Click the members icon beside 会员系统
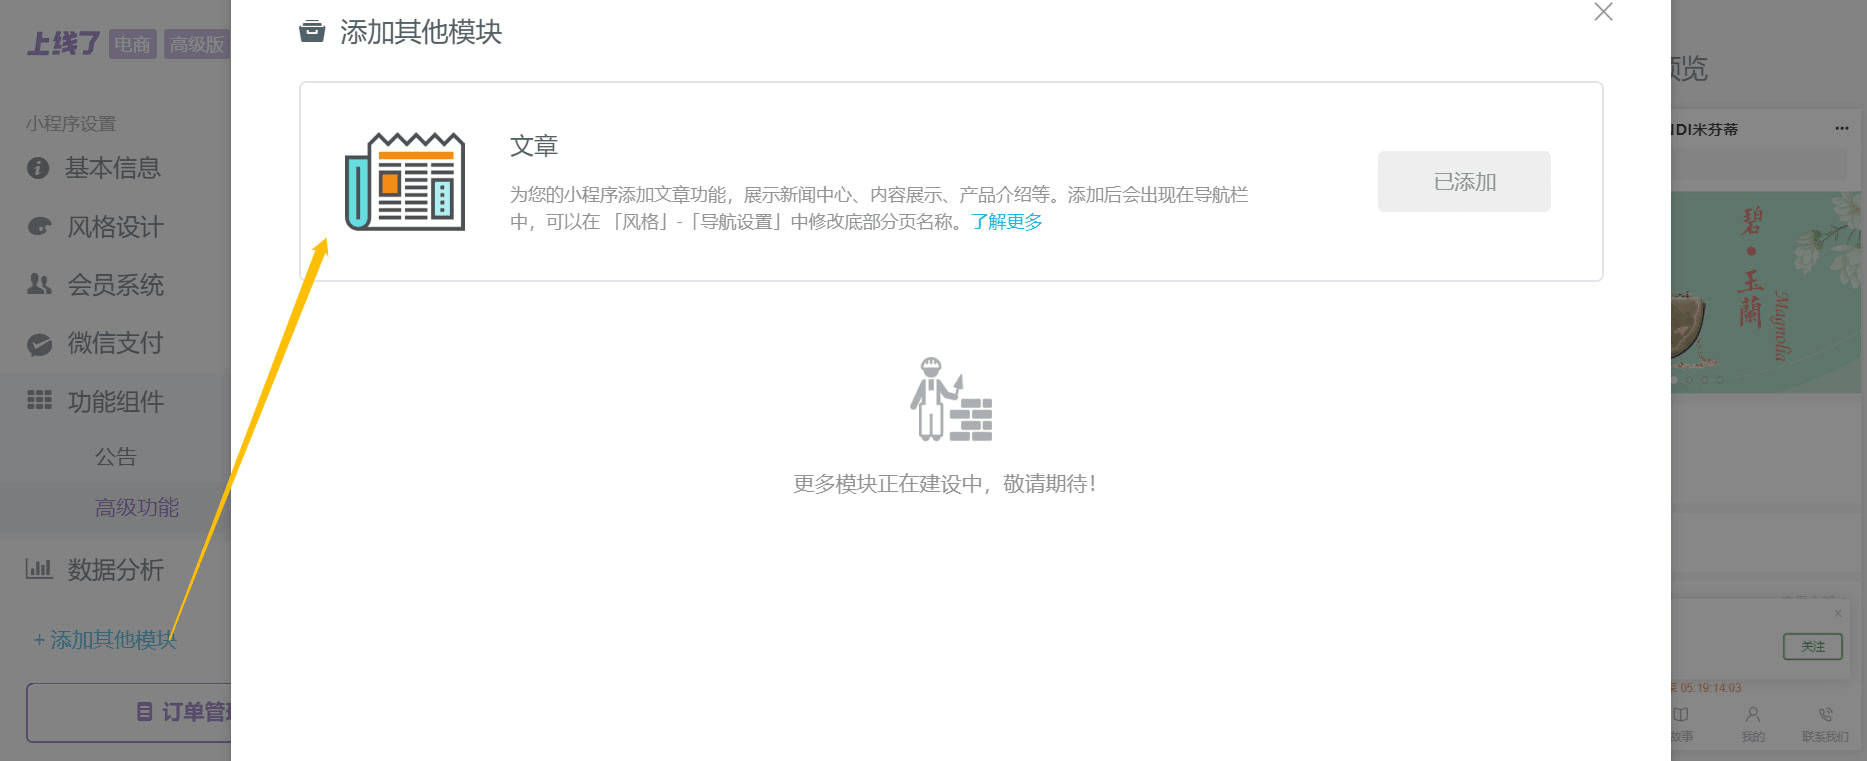Screen dimensions: 1867x761 point(39,284)
